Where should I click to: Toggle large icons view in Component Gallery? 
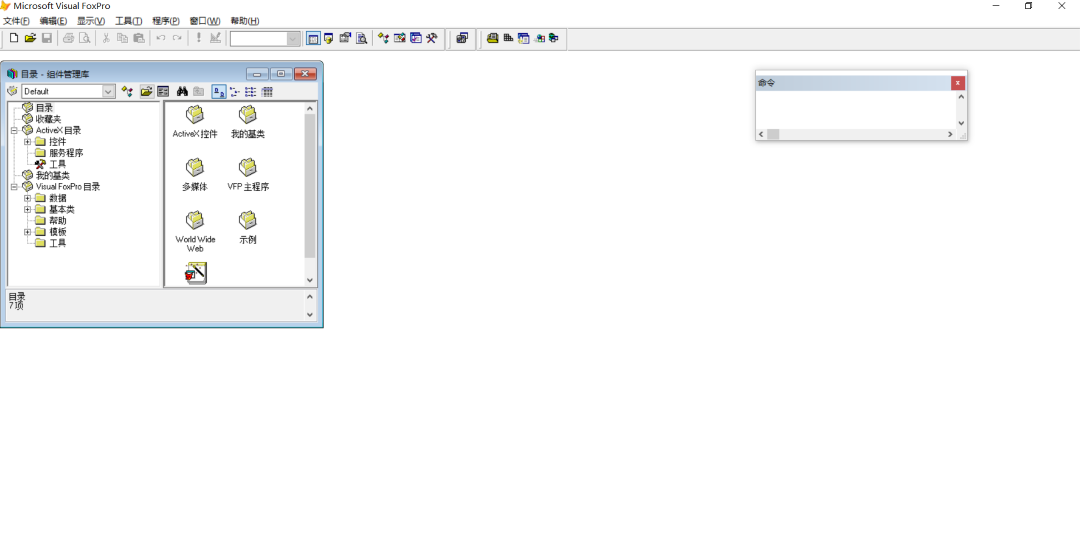coord(218,91)
